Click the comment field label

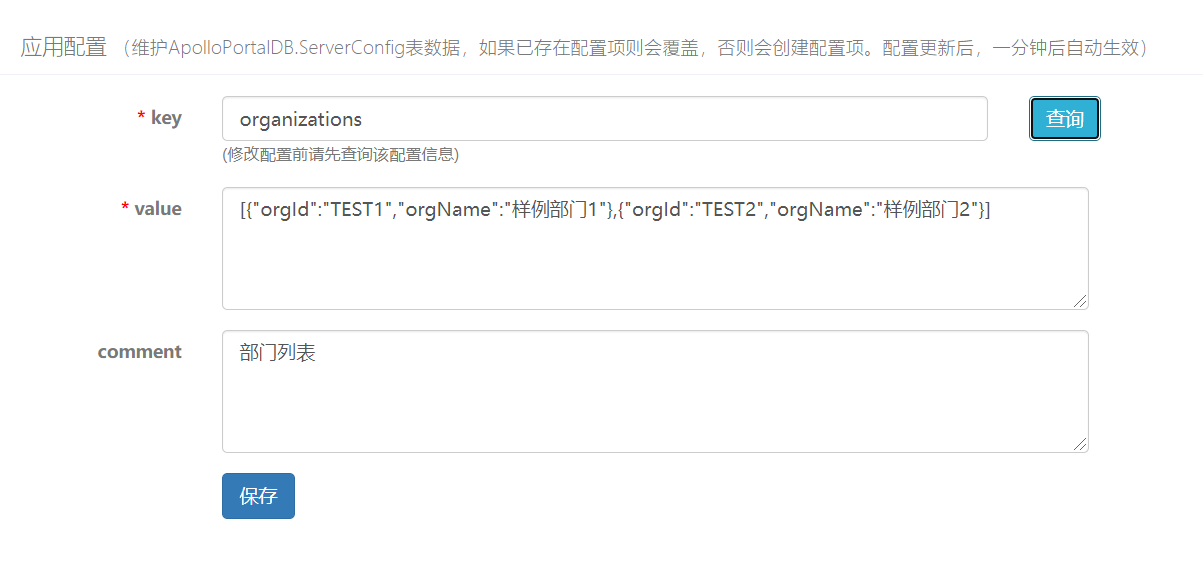140,352
